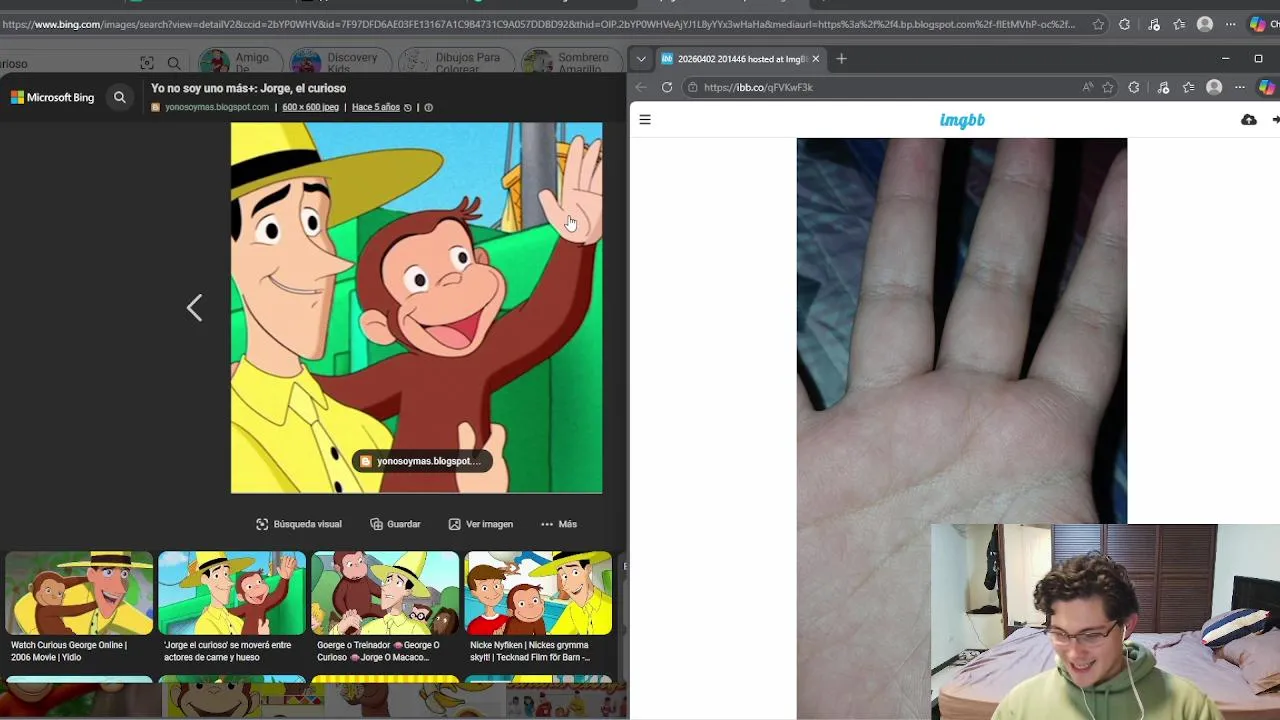View site info lock icon for ibb.co
This screenshot has width=1280, height=720.
click(693, 87)
